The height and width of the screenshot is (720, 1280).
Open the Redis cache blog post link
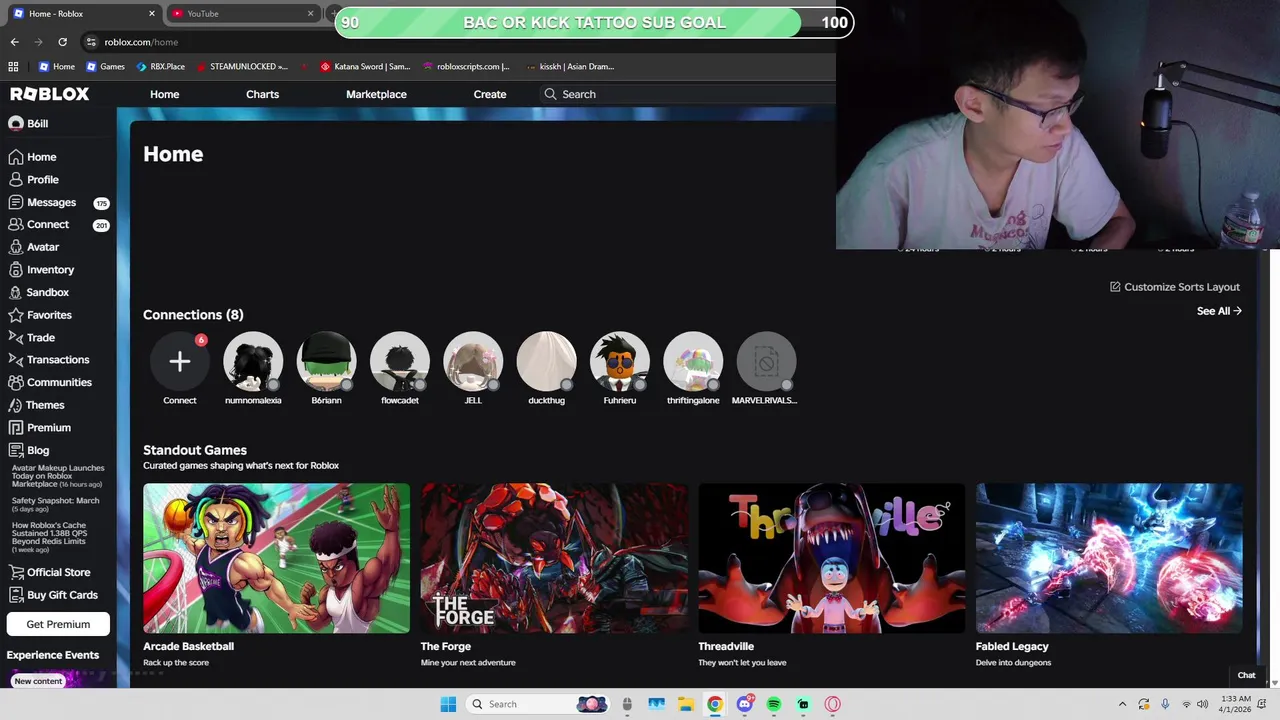click(x=50, y=537)
